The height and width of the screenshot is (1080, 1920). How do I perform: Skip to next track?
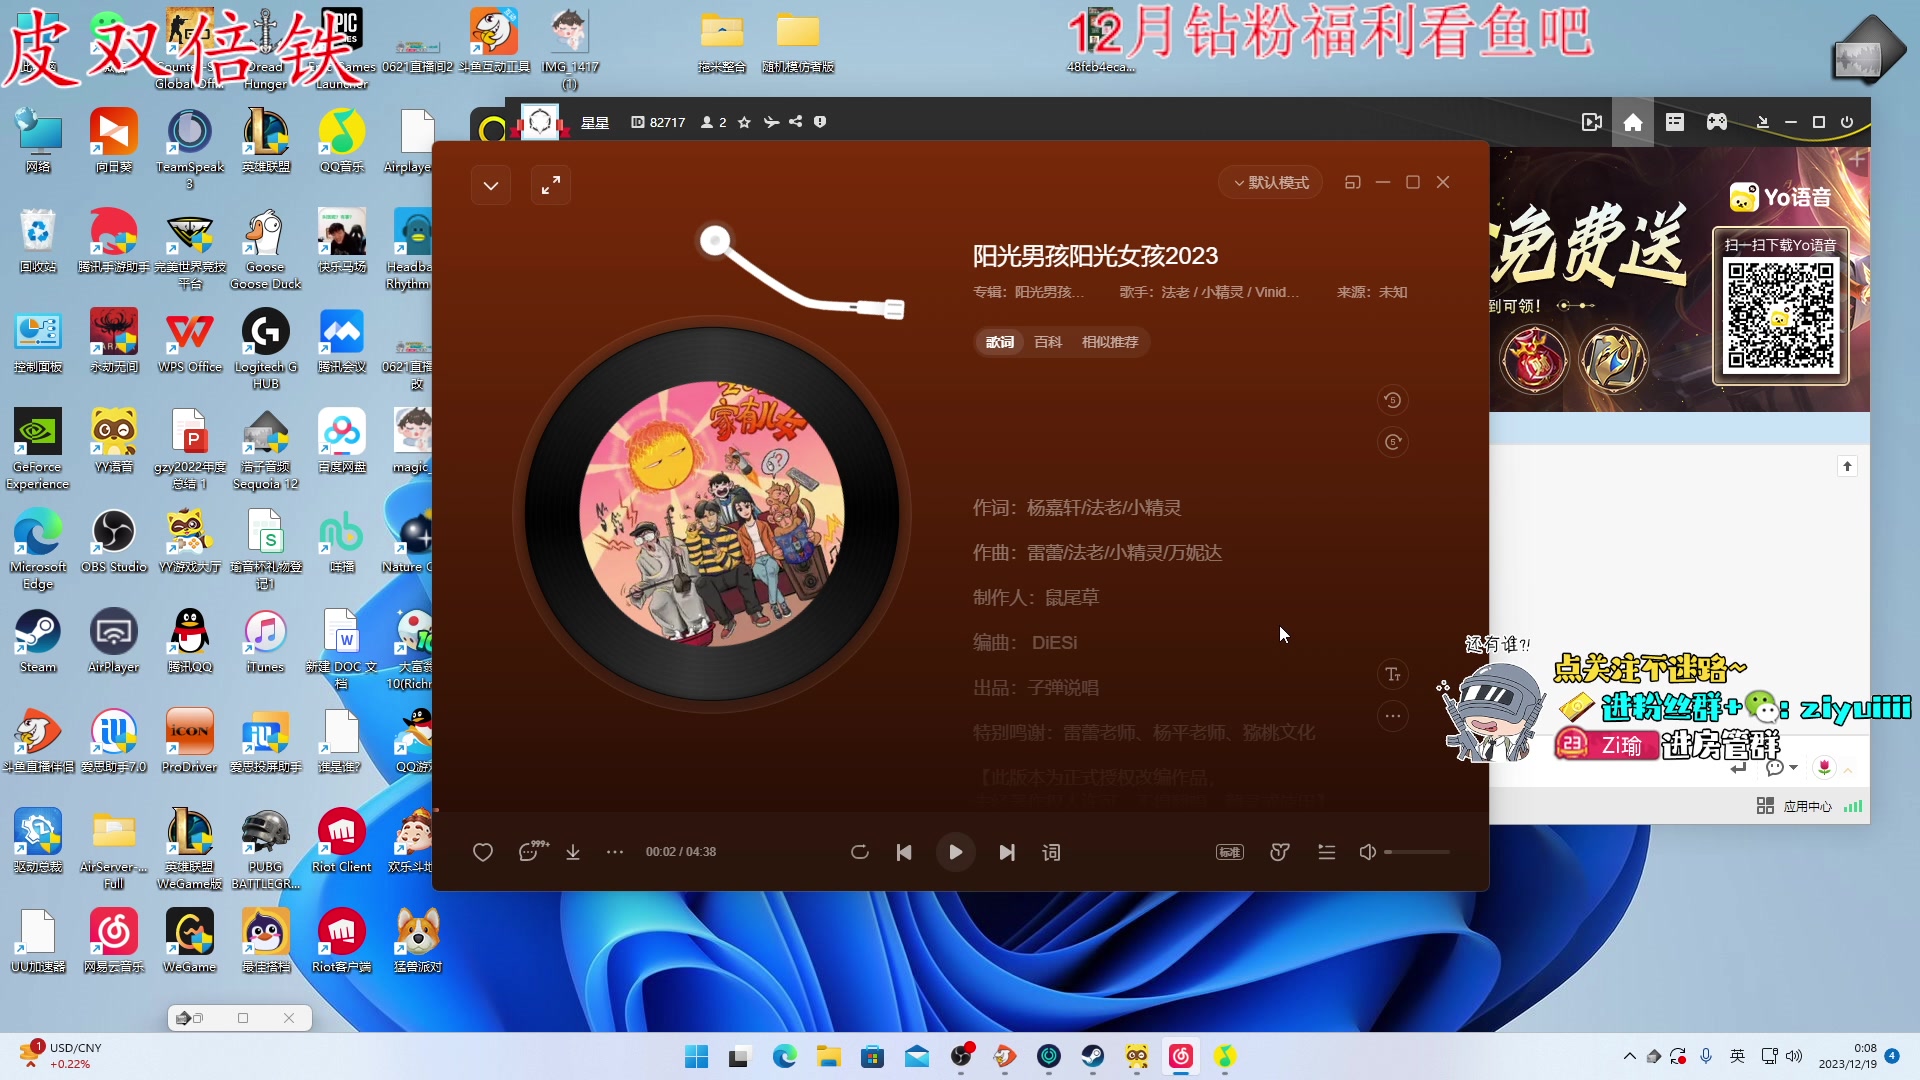click(x=1007, y=852)
